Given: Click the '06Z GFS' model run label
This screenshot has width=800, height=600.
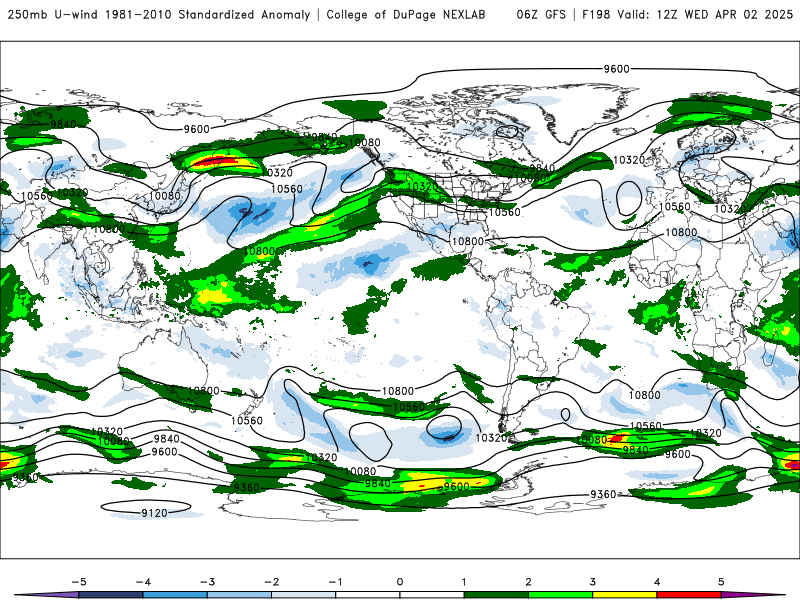Looking at the screenshot, I should click(x=541, y=15).
